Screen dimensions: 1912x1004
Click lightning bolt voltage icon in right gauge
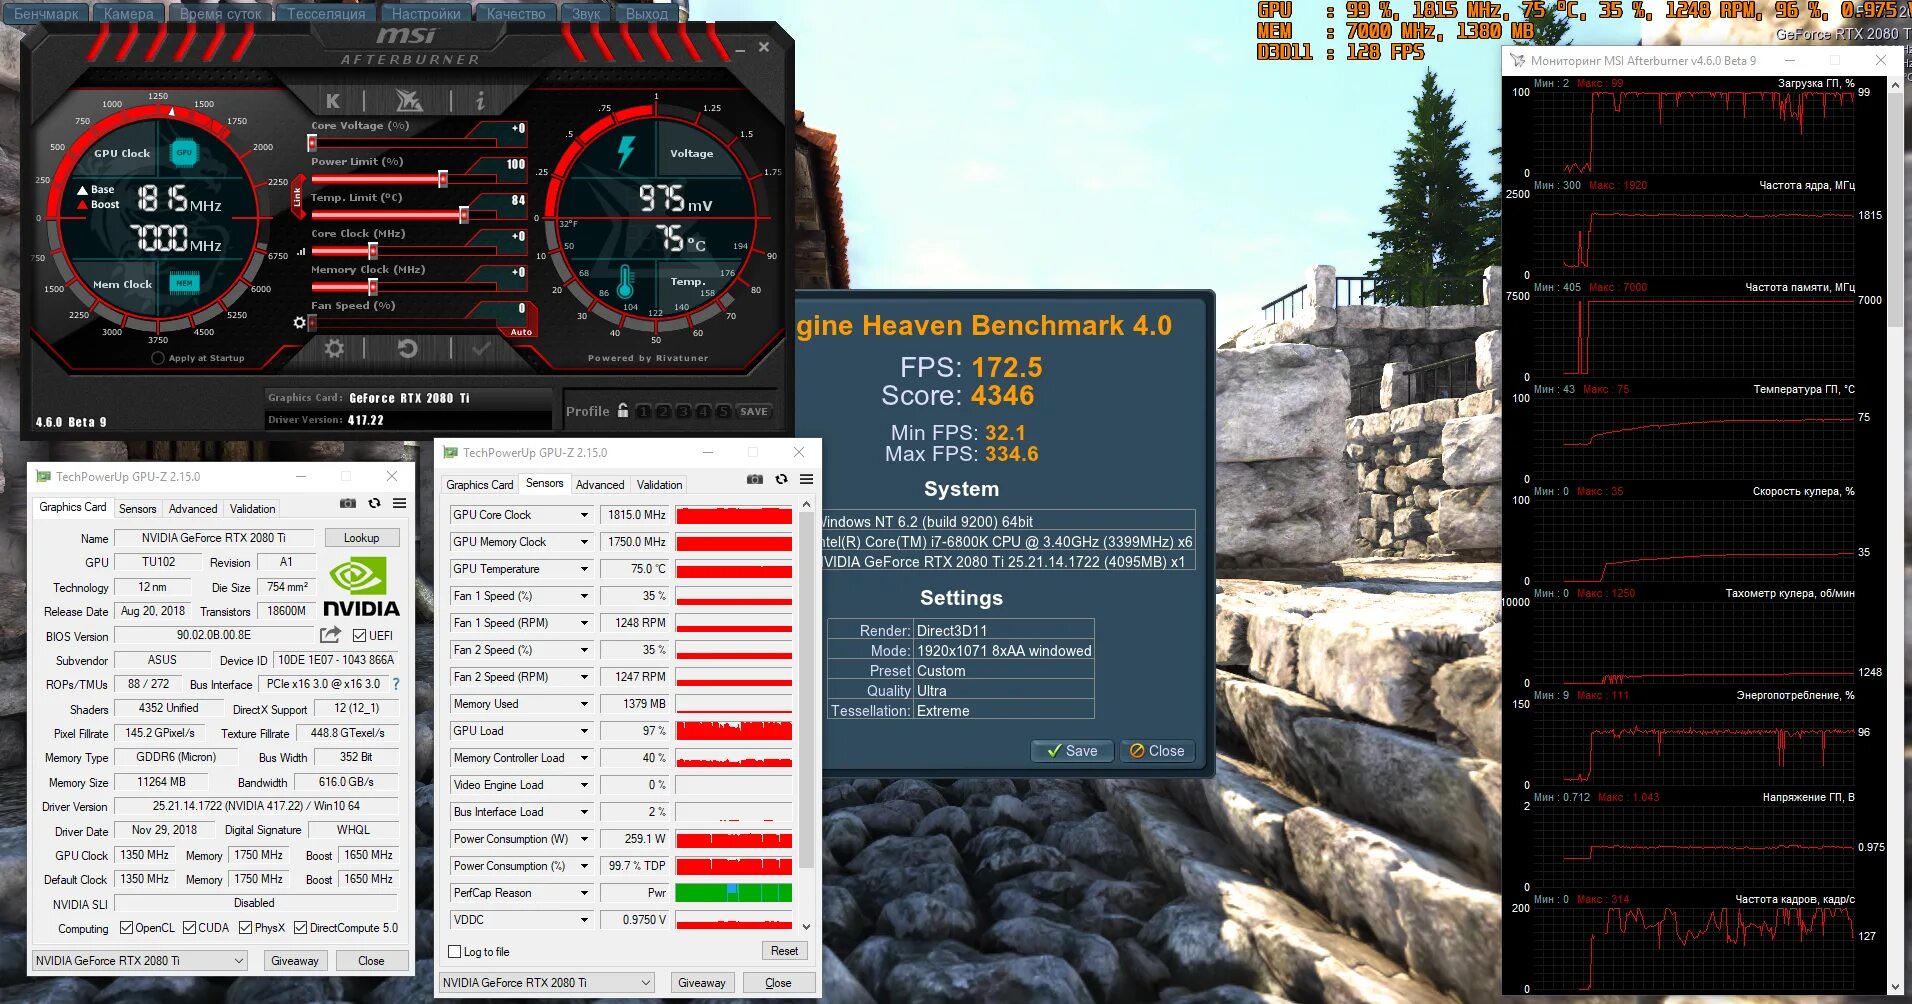[x=626, y=151]
